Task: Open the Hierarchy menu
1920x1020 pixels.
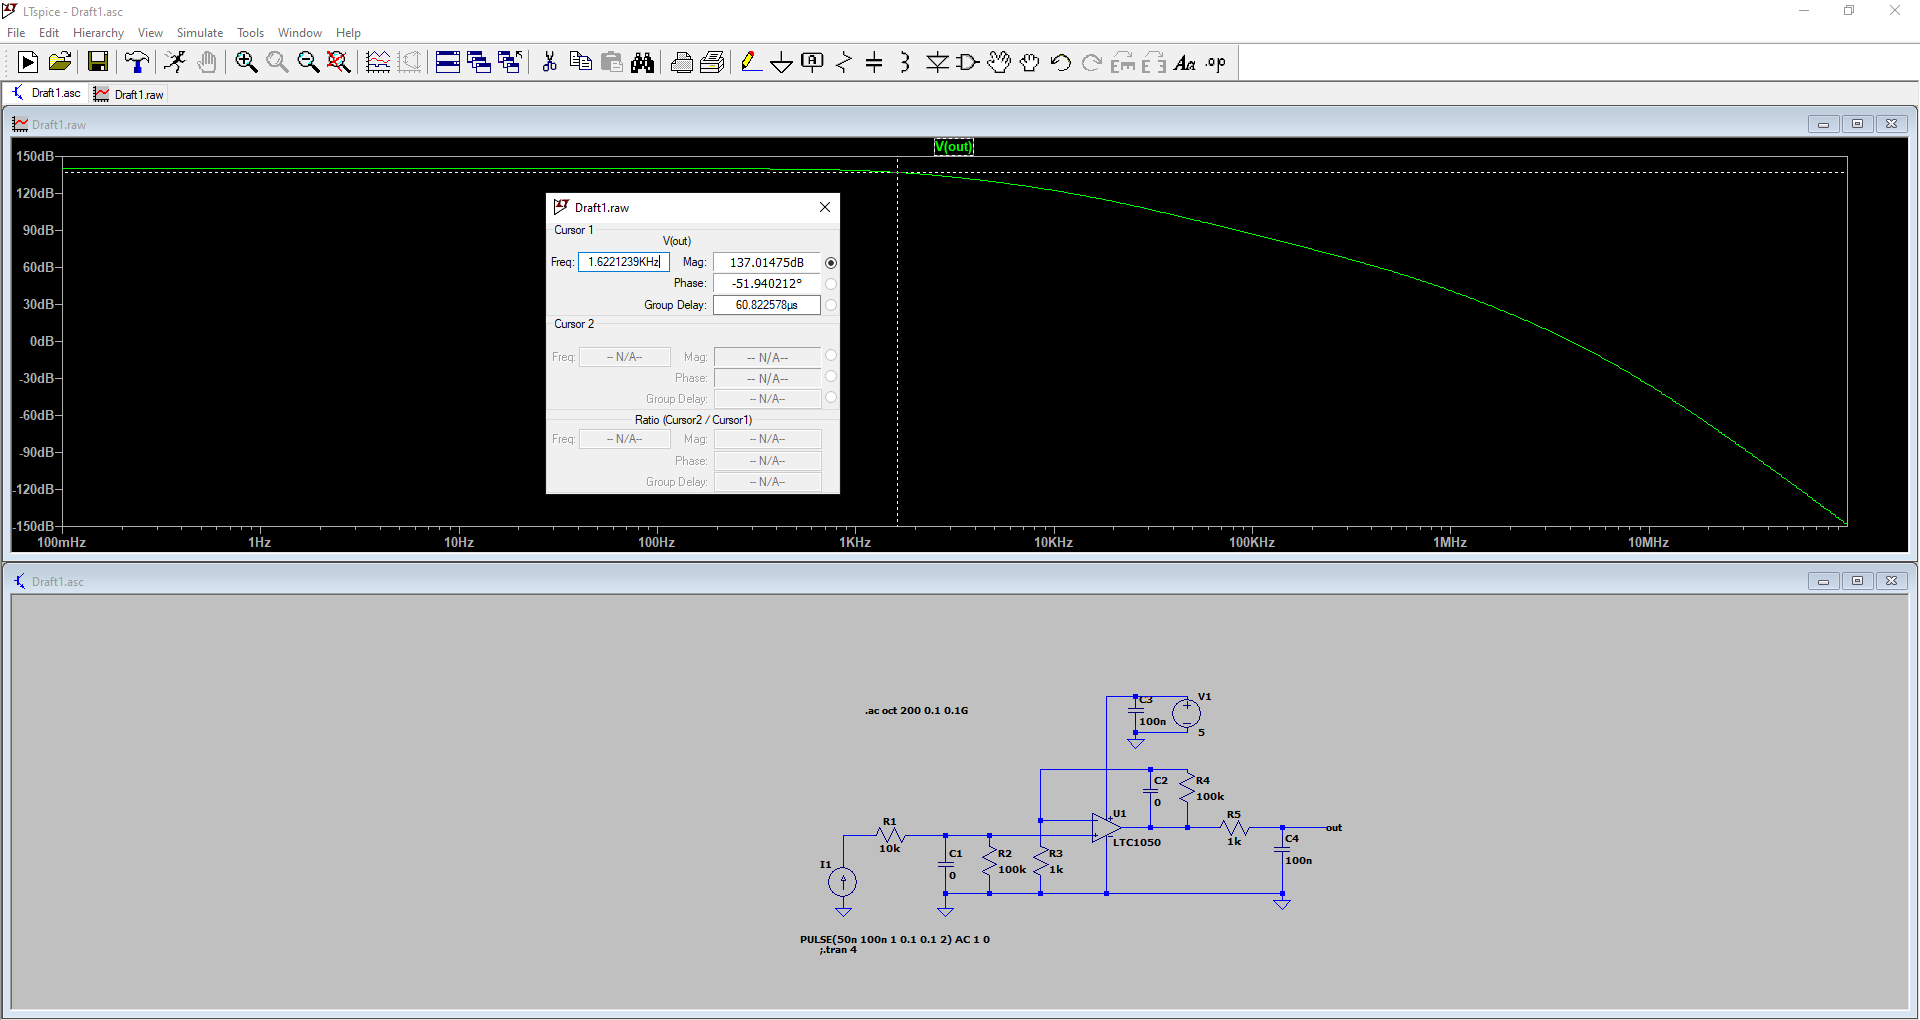Action: coord(98,33)
